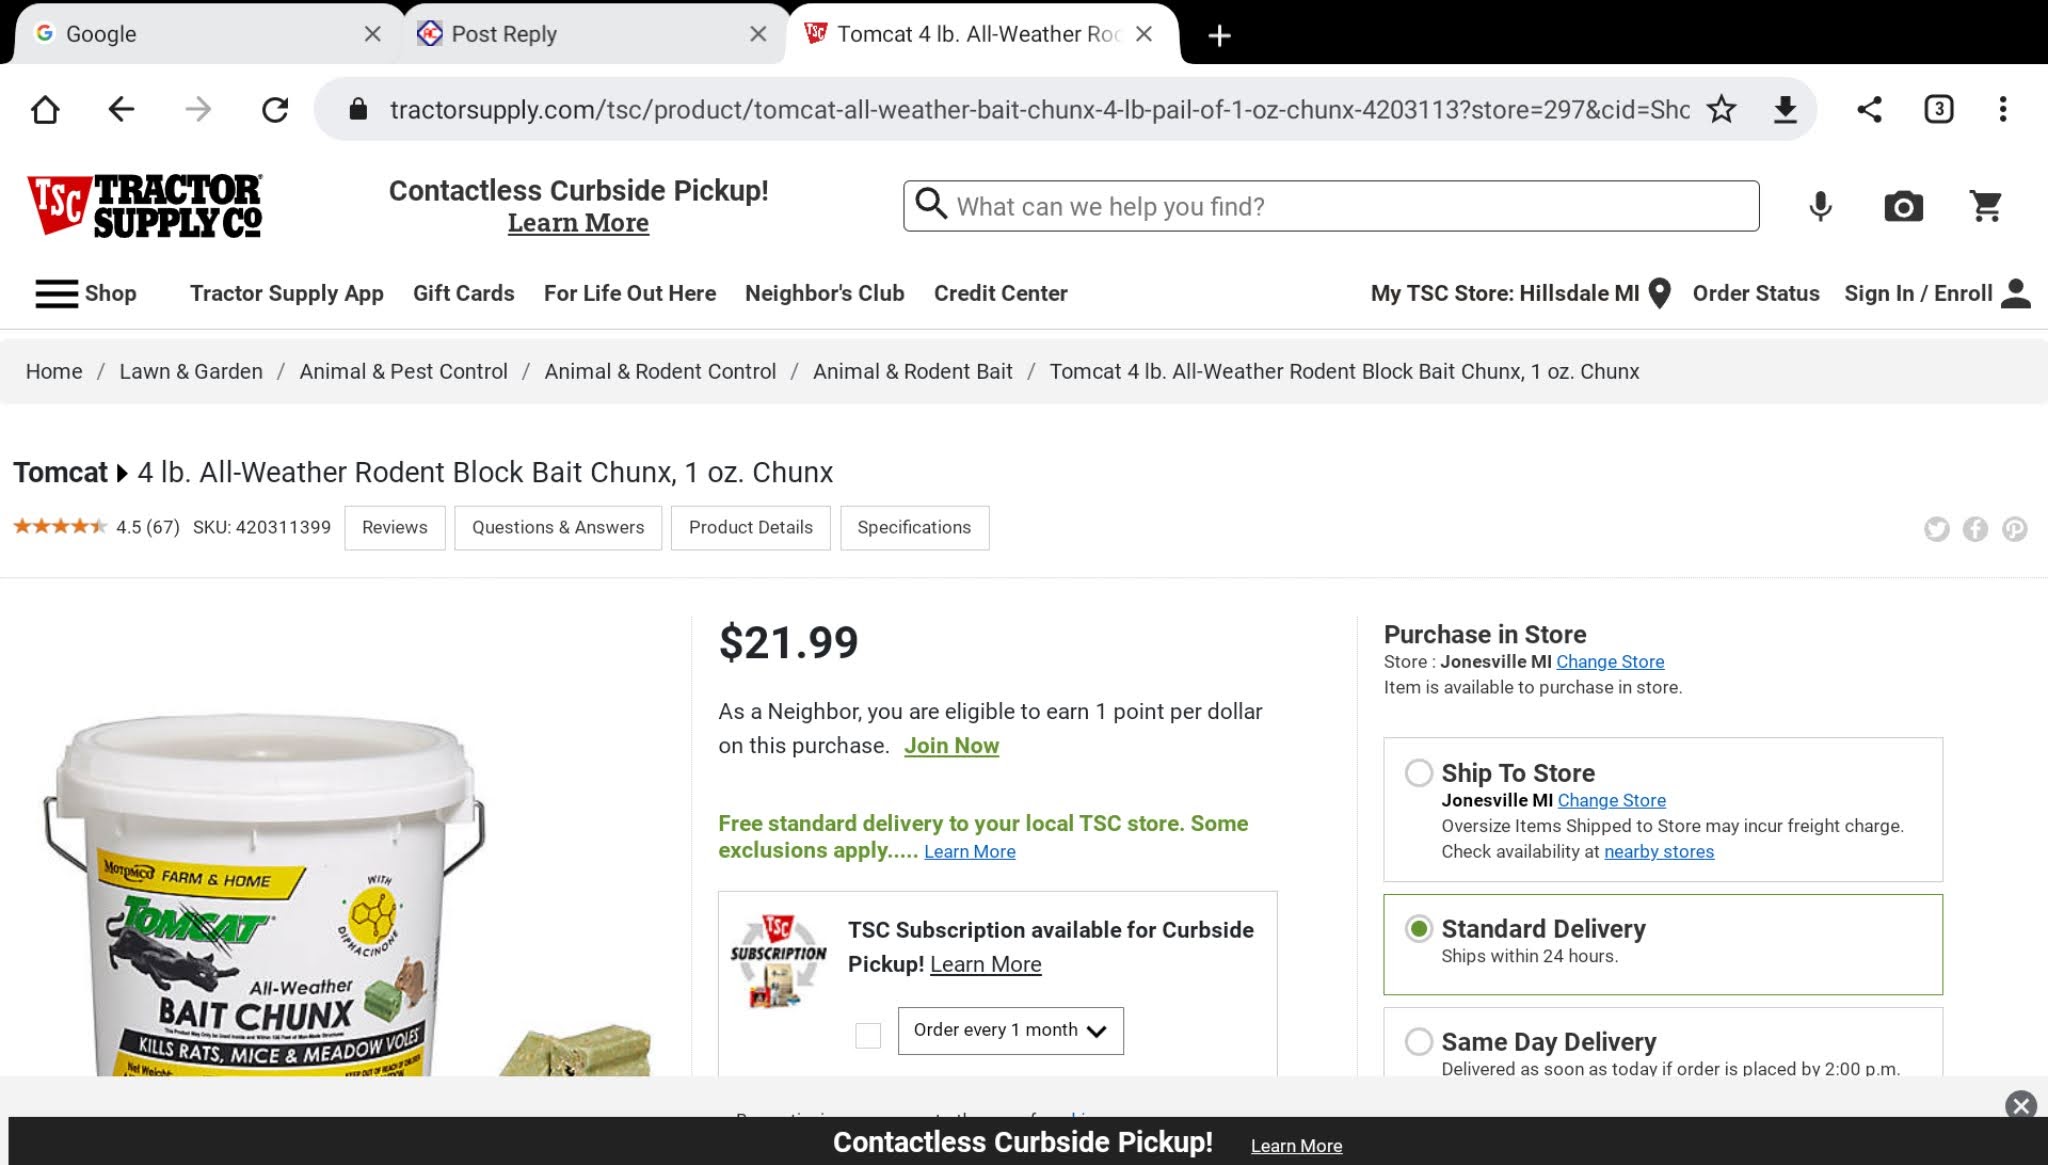Check the TSC subscription checkbox

(868, 1035)
